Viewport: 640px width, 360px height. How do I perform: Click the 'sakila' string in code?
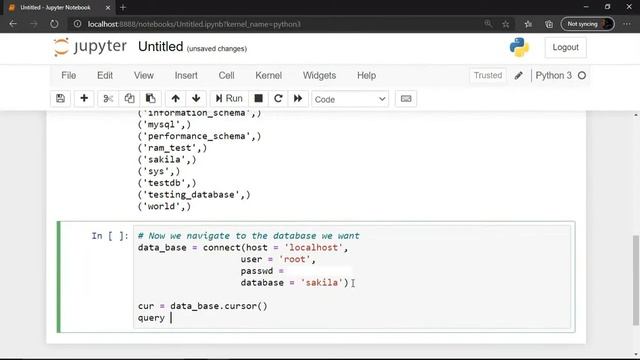pyautogui.click(x=322, y=283)
